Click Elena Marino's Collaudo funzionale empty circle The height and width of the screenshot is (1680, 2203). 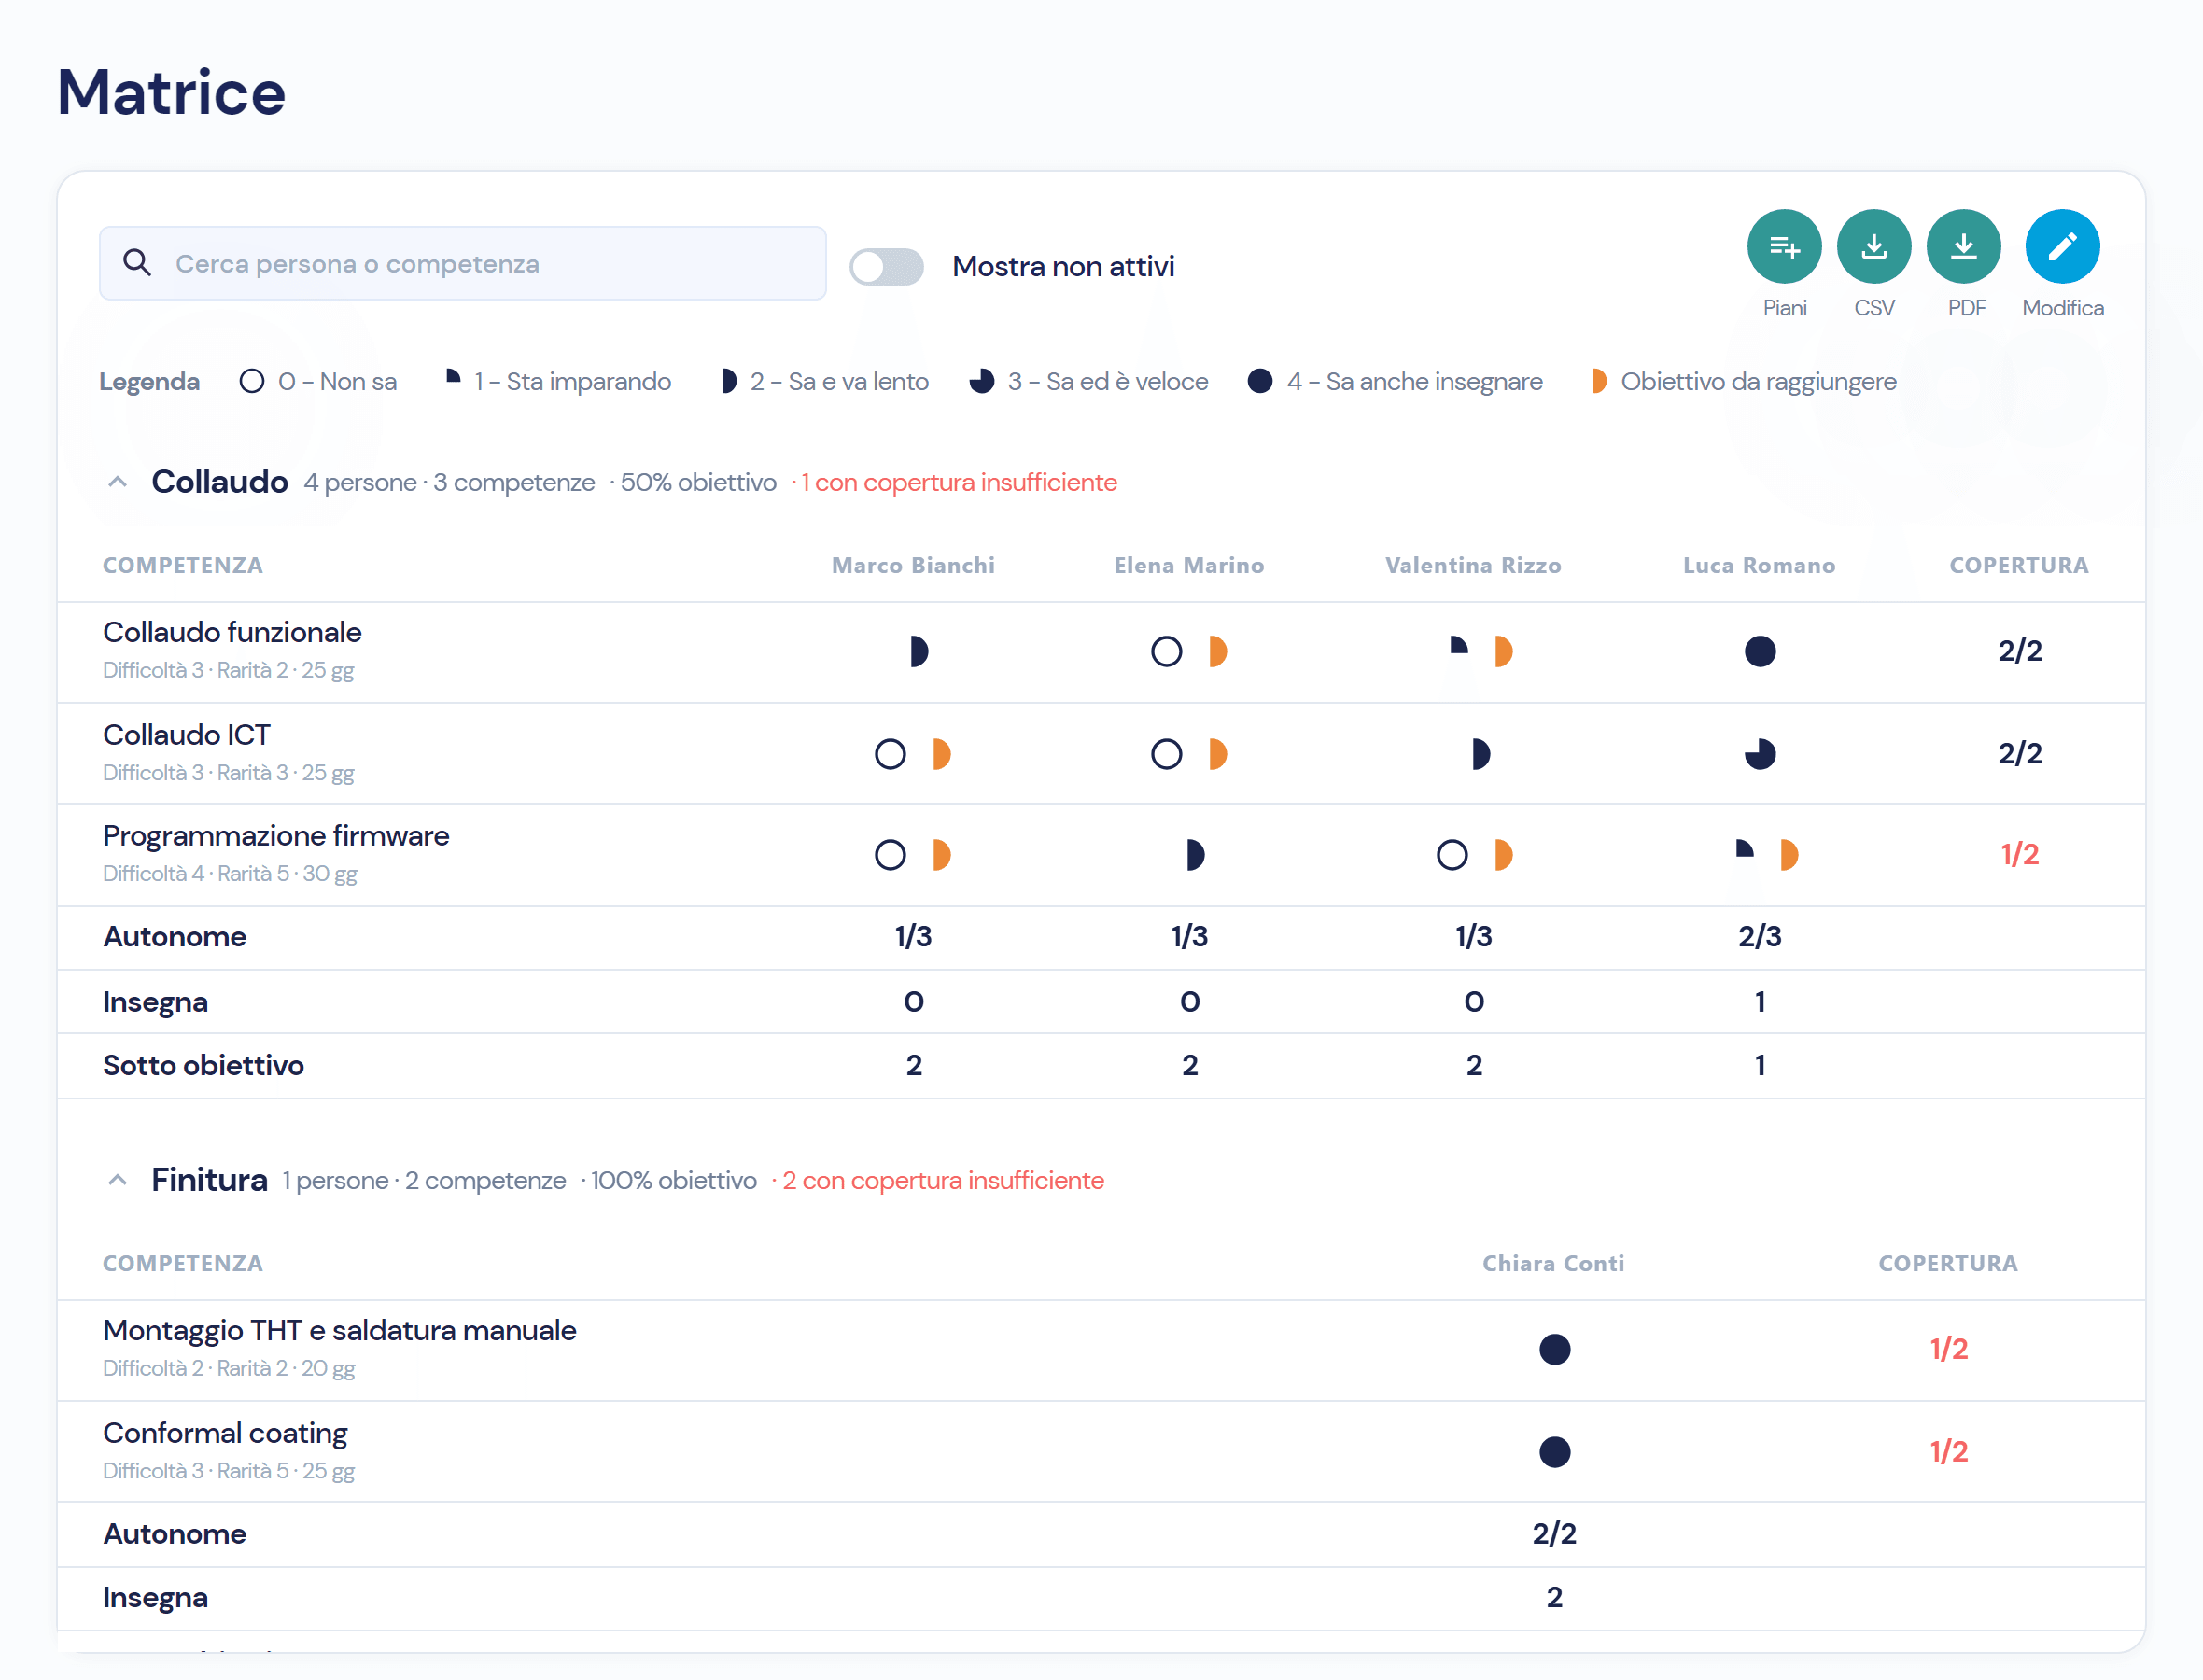pos(1166,651)
